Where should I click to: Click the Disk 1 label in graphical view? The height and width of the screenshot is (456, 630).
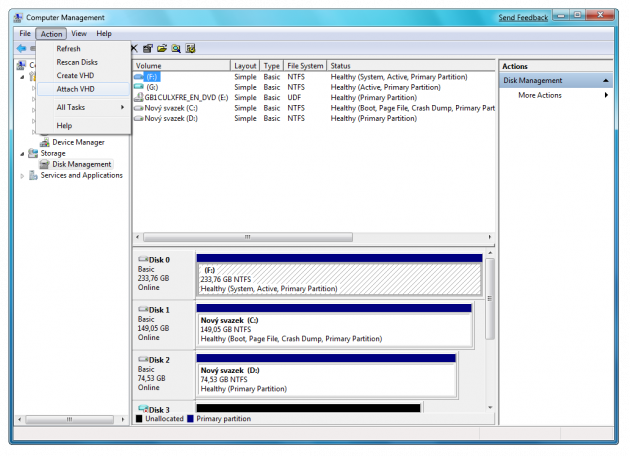tap(159, 310)
